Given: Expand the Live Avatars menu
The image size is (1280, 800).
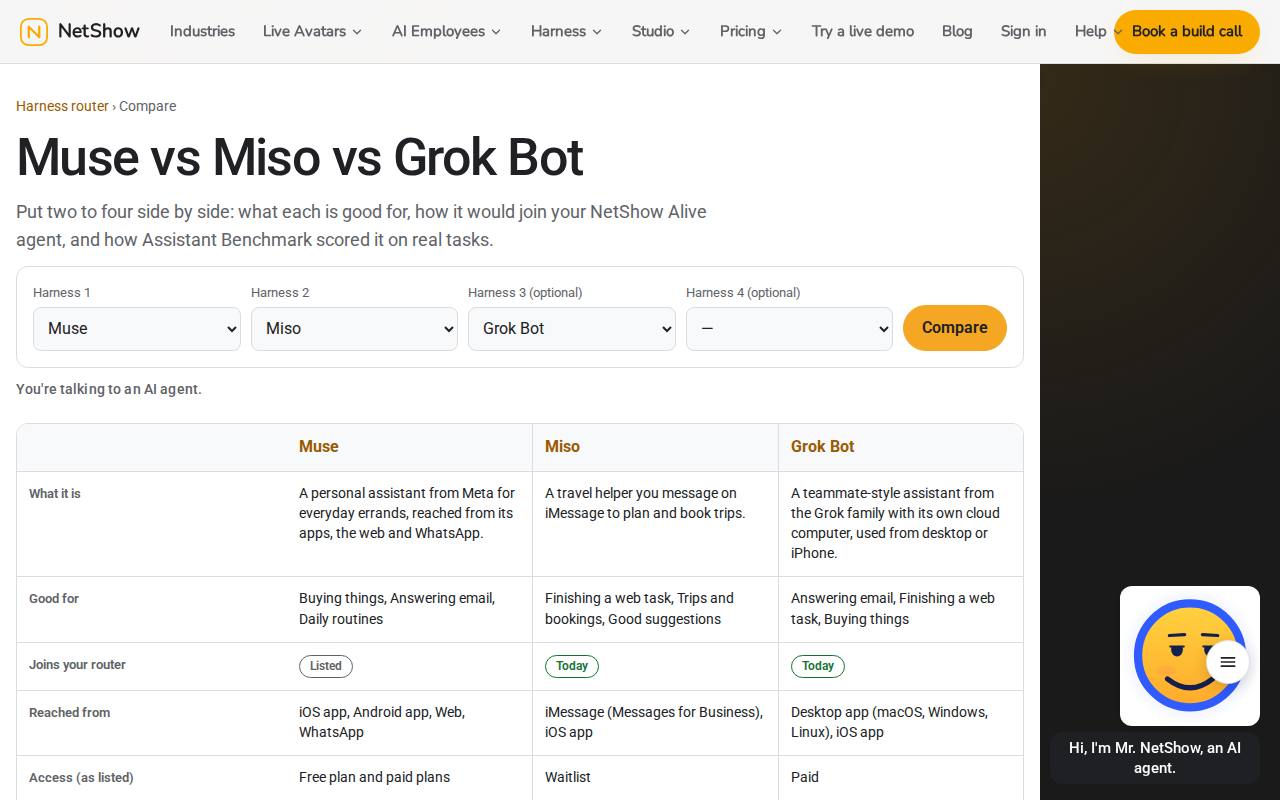Looking at the screenshot, I should tap(312, 31).
